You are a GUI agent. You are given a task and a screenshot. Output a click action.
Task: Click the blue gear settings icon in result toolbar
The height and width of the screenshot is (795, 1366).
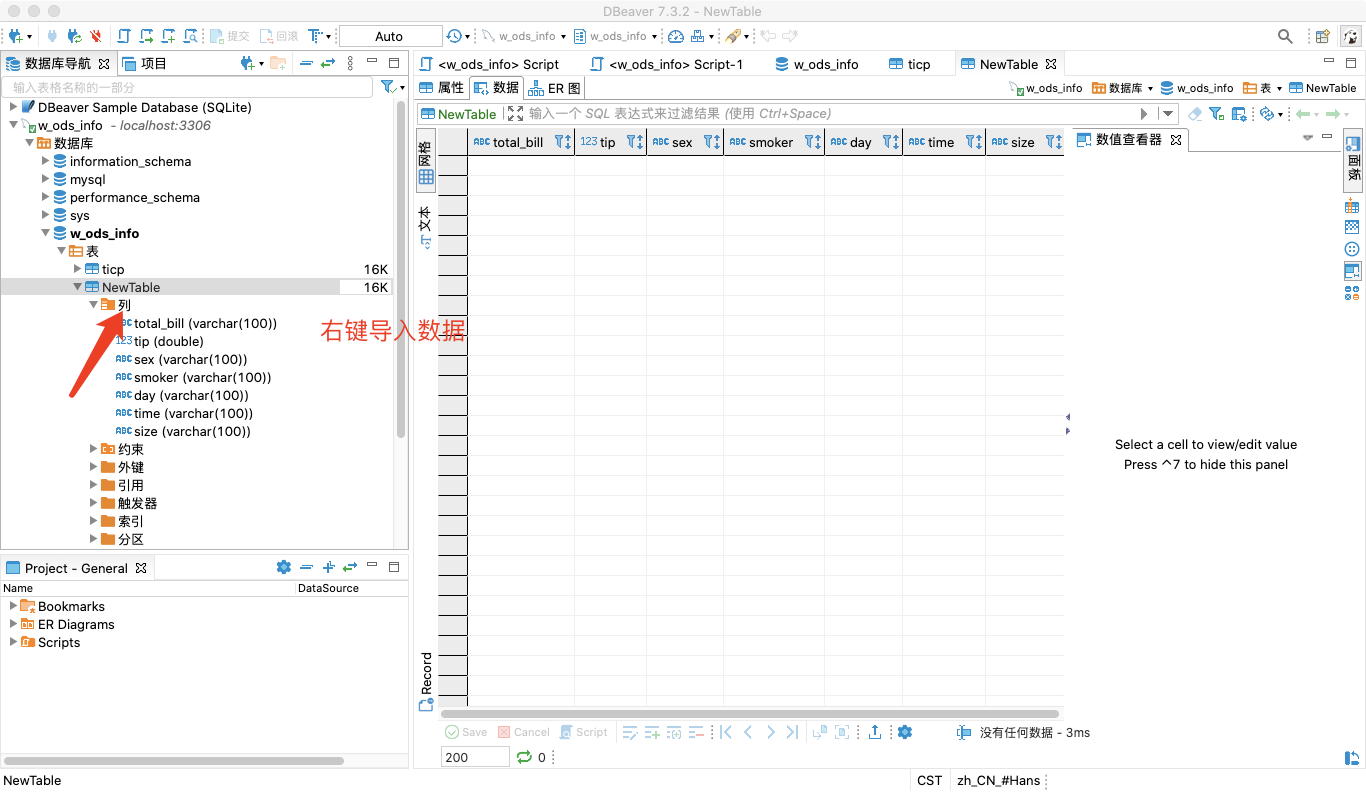tap(905, 732)
